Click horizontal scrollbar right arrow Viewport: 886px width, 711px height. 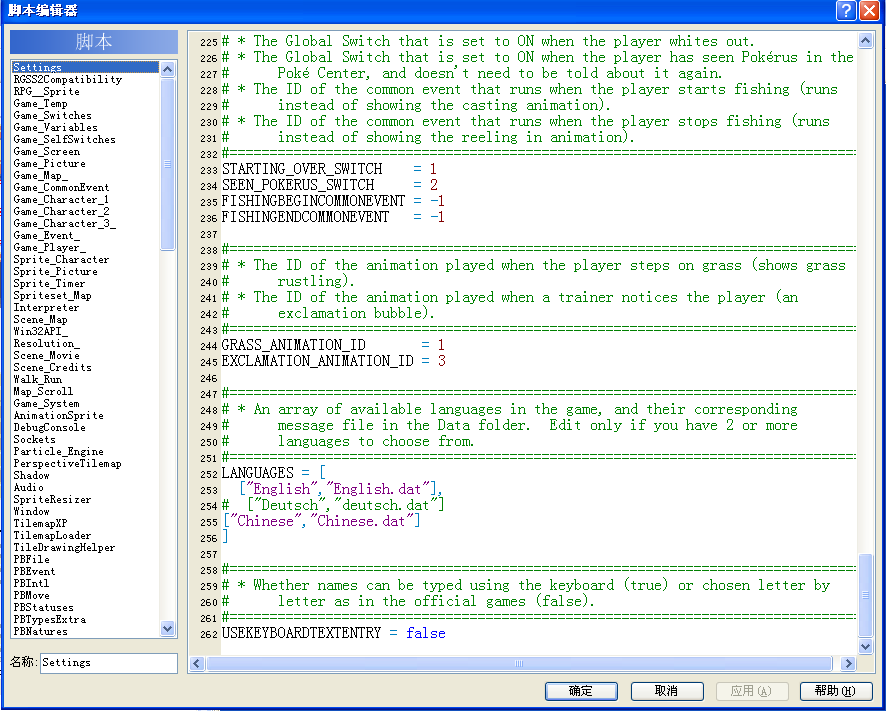tap(848, 664)
